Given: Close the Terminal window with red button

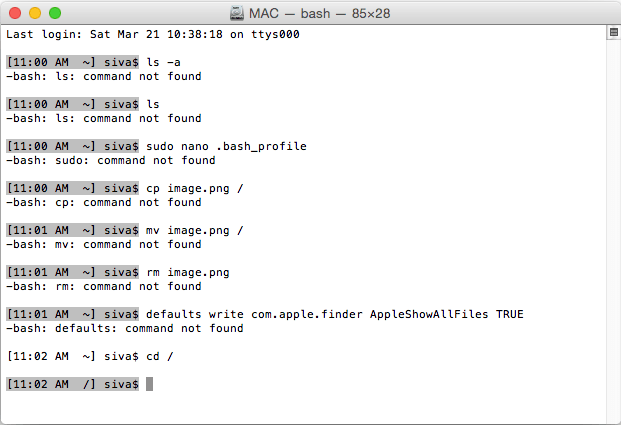Looking at the screenshot, I should tap(14, 14).
